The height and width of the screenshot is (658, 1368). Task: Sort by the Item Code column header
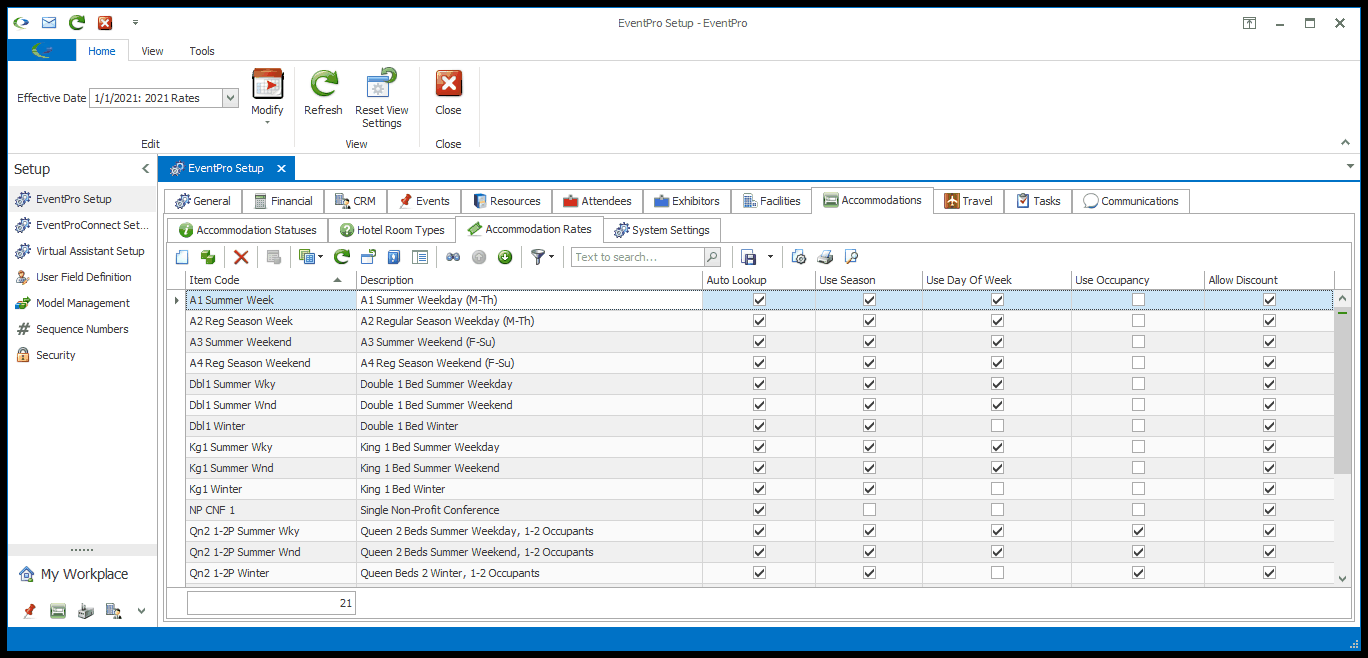click(271, 280)
